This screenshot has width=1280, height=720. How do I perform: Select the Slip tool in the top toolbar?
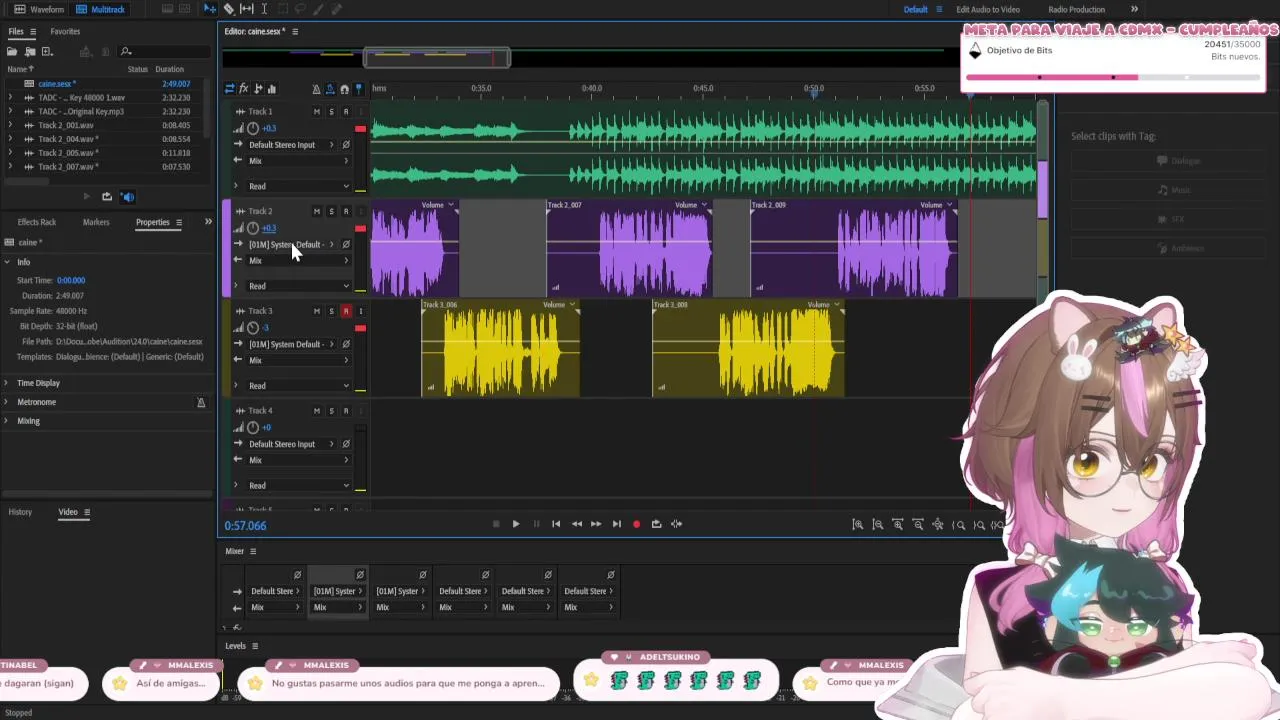pos(246,9)
